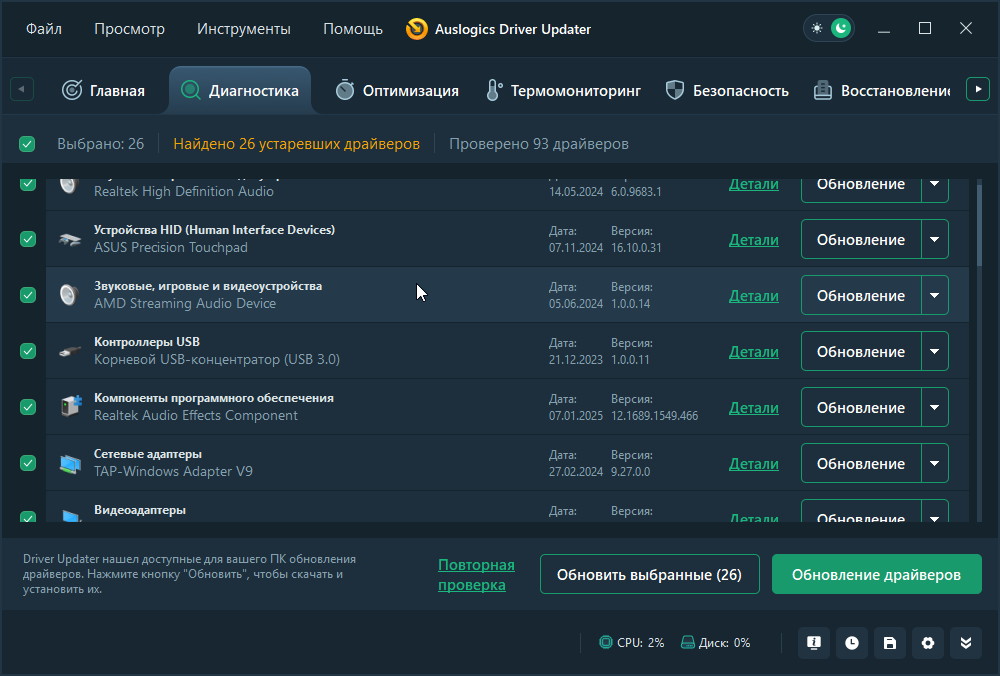Click the green Обновление драйверов button

[876, 574]
